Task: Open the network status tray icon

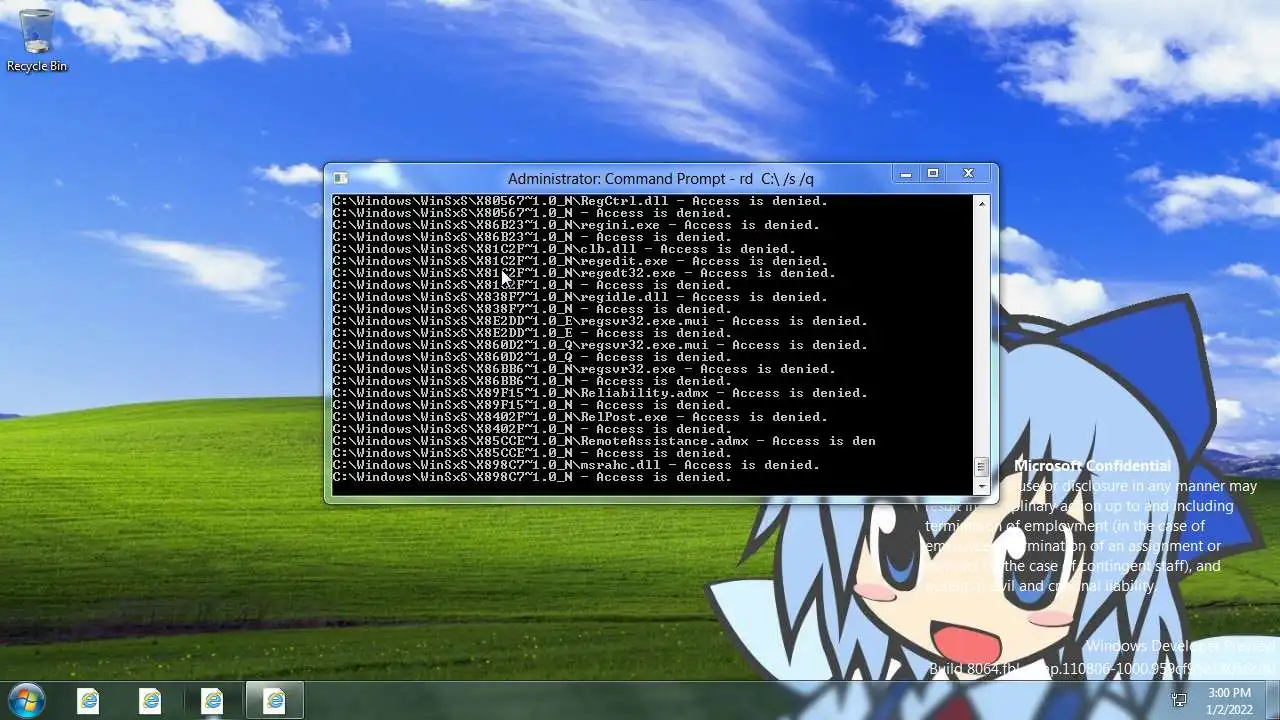Action: coord(1179,700)
